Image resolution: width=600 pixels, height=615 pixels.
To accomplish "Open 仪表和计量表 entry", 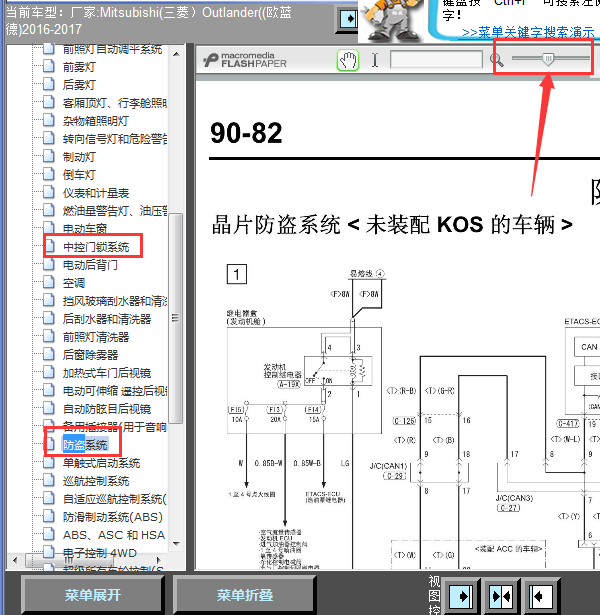I will [96, 193].
